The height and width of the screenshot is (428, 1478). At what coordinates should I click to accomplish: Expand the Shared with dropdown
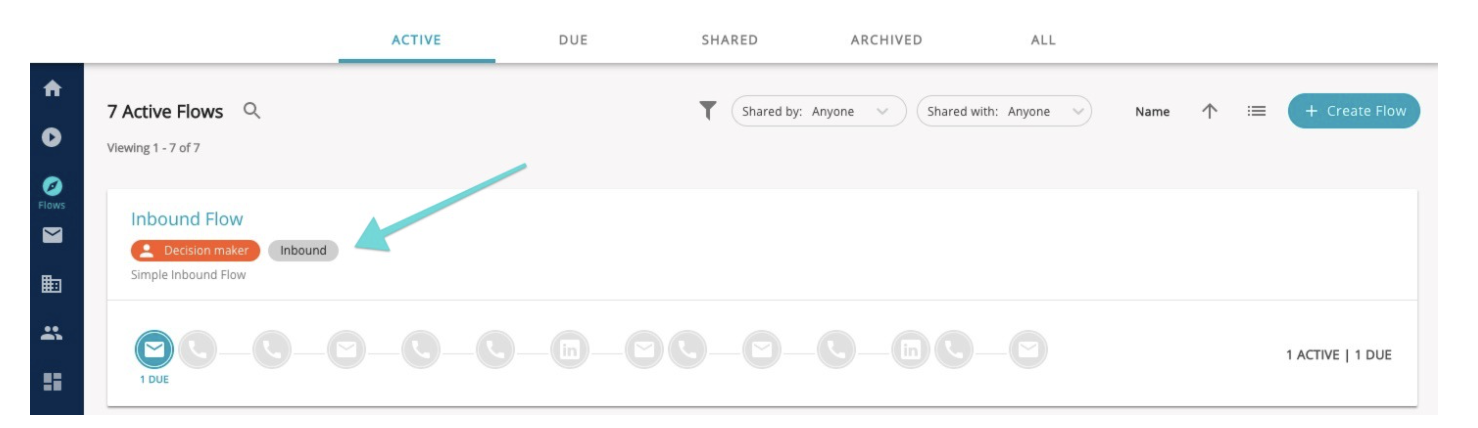[x=1004, y=111]
